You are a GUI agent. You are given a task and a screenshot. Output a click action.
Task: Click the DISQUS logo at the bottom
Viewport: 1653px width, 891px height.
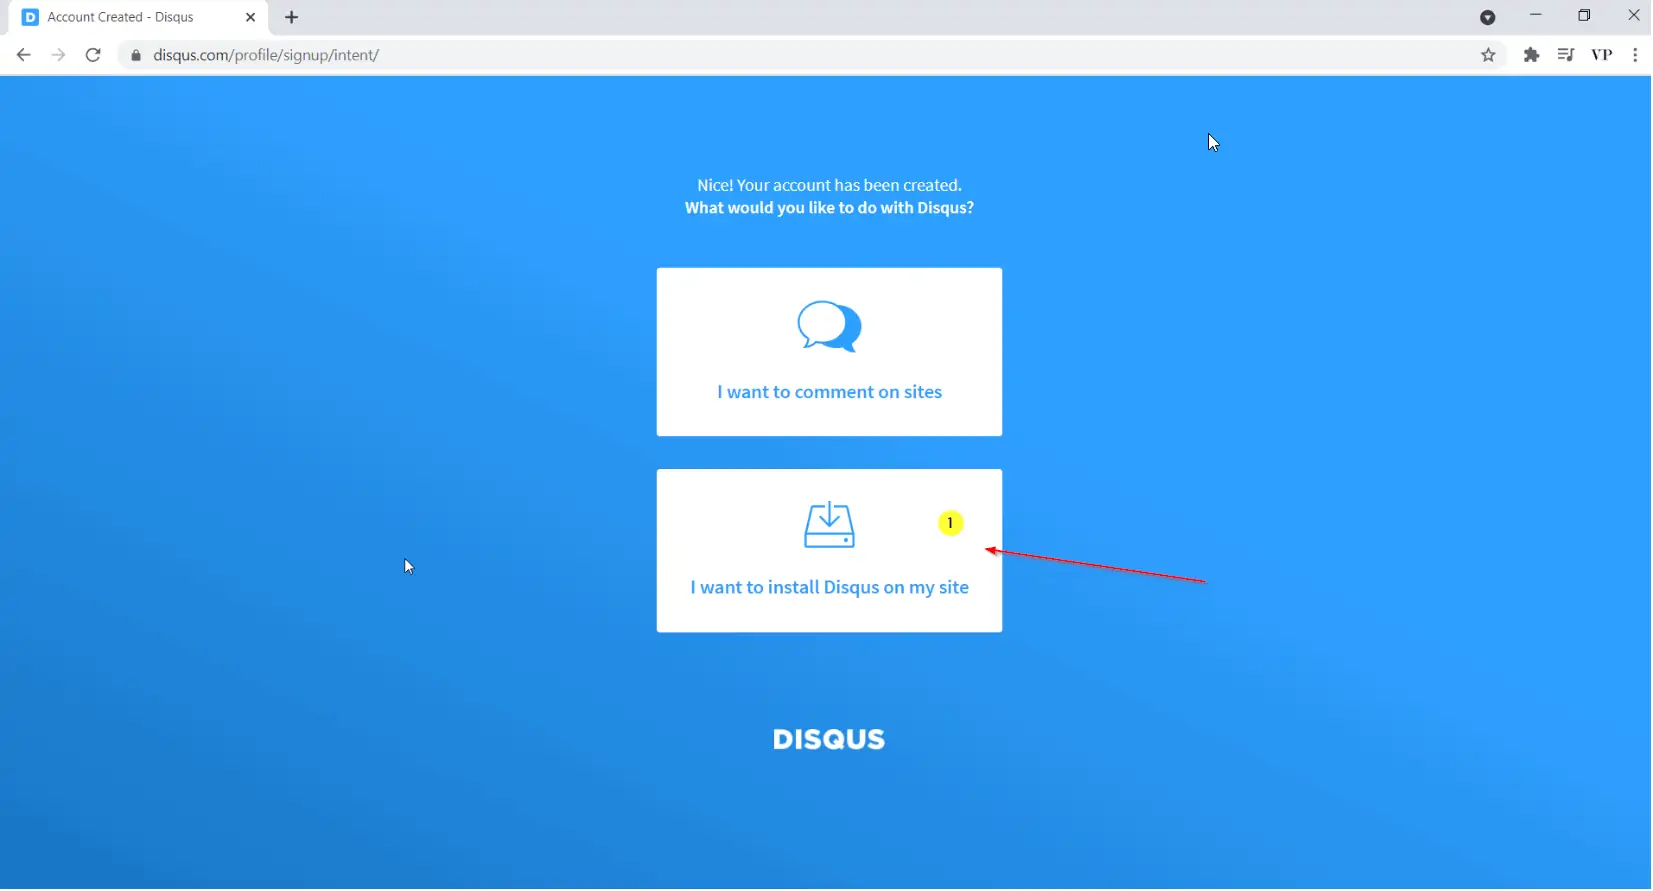828,739
